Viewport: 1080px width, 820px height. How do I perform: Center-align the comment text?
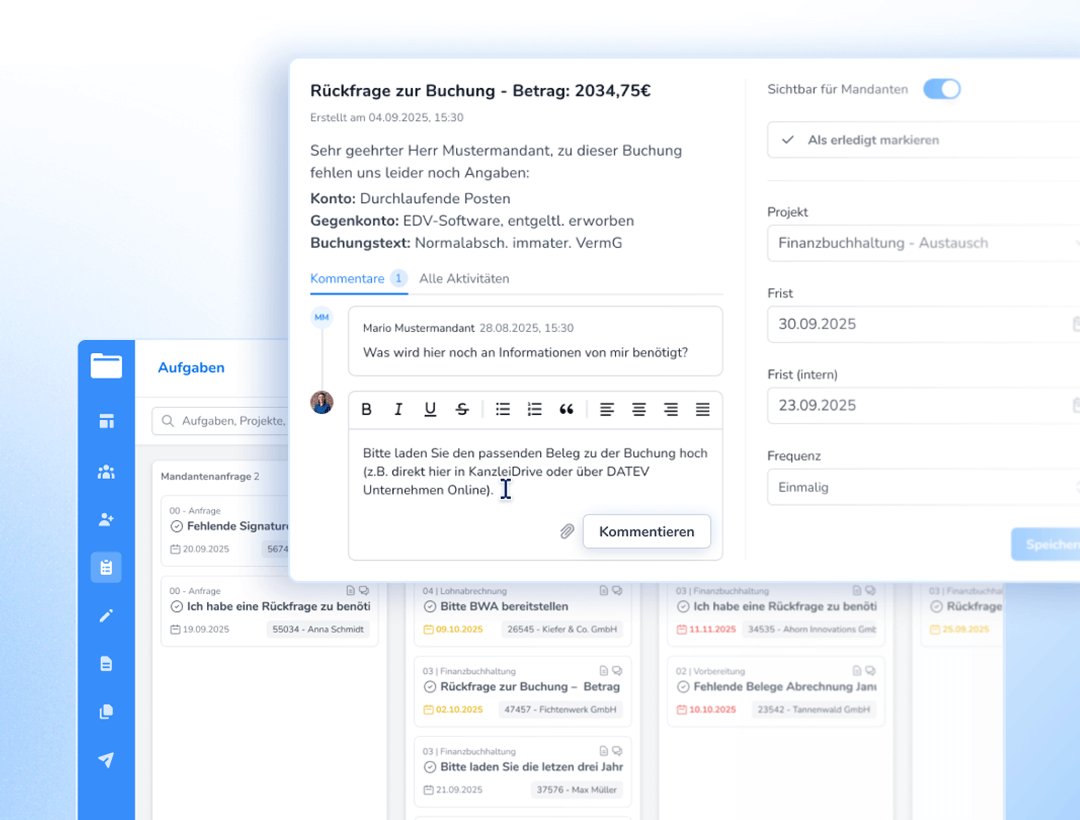639,409
